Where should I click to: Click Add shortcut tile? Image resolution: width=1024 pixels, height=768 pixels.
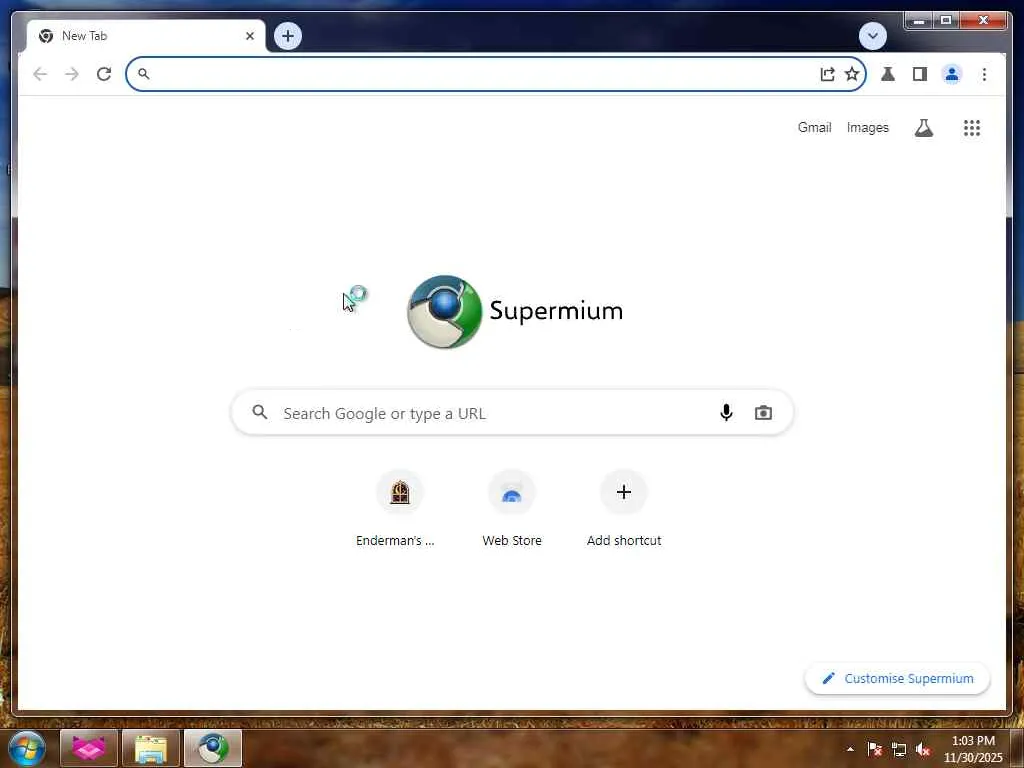click(624, 508)
